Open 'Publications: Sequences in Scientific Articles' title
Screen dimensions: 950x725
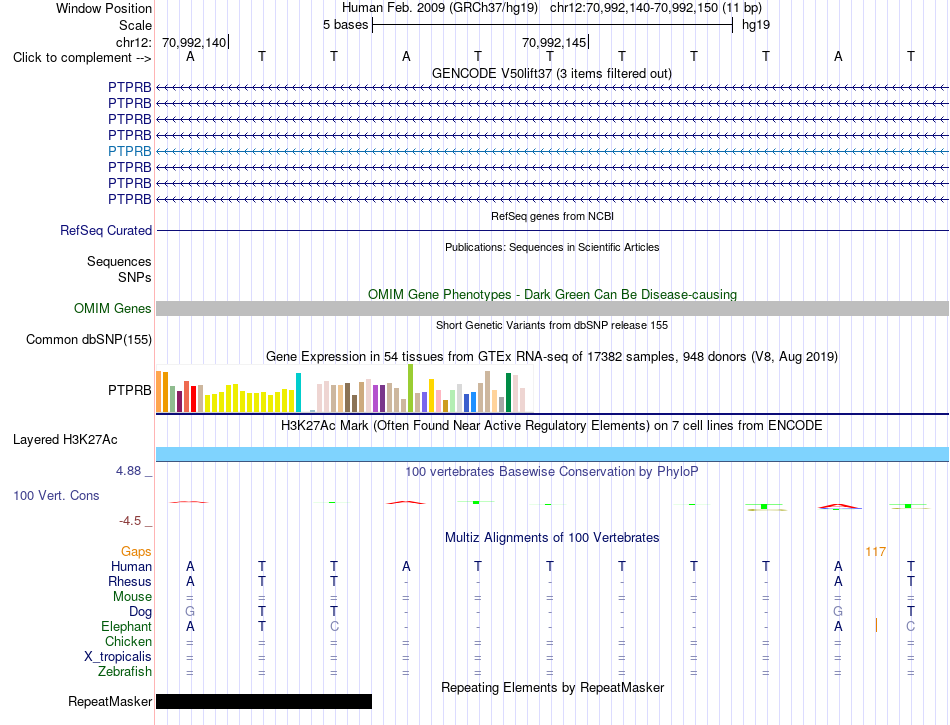[552, 247]
